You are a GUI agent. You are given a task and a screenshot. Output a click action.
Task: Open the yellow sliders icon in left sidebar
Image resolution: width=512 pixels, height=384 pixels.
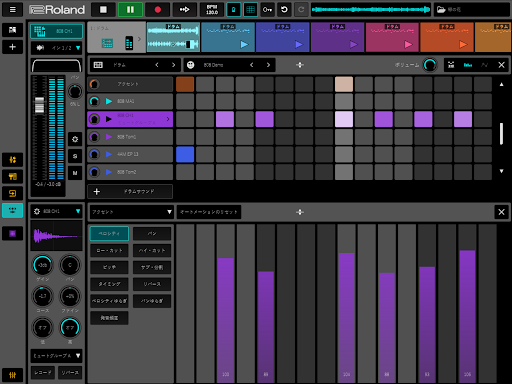(12, 160)
